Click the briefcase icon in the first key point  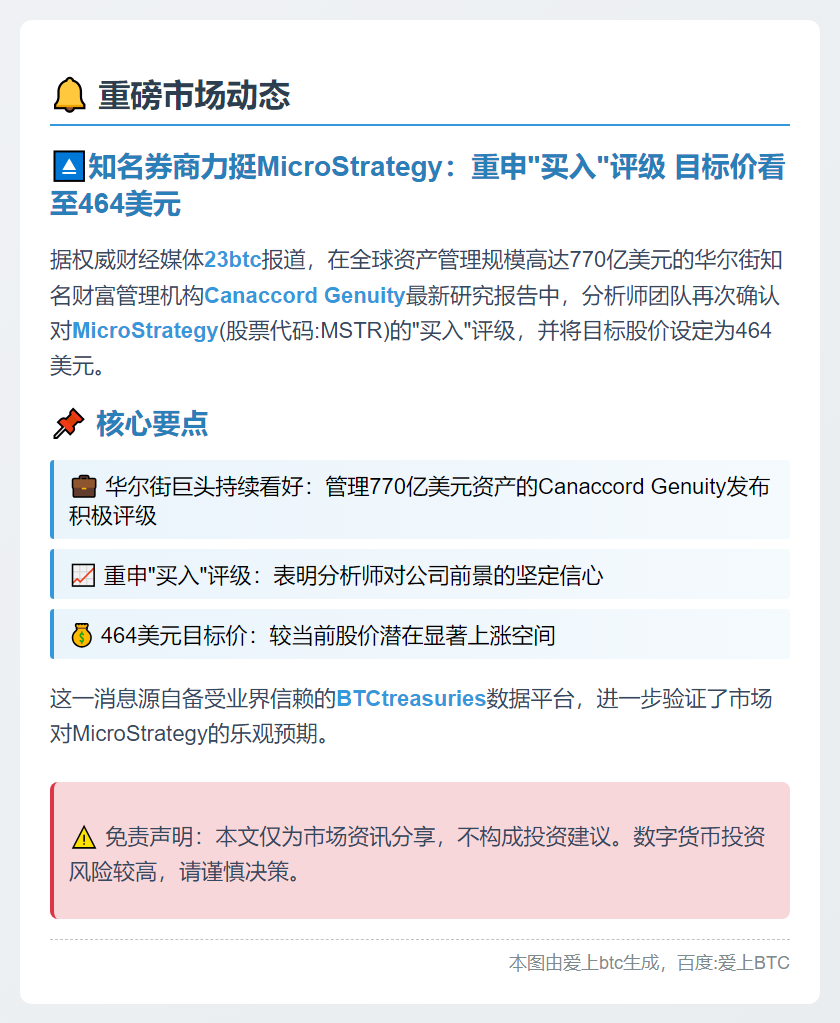click(84, 488)
